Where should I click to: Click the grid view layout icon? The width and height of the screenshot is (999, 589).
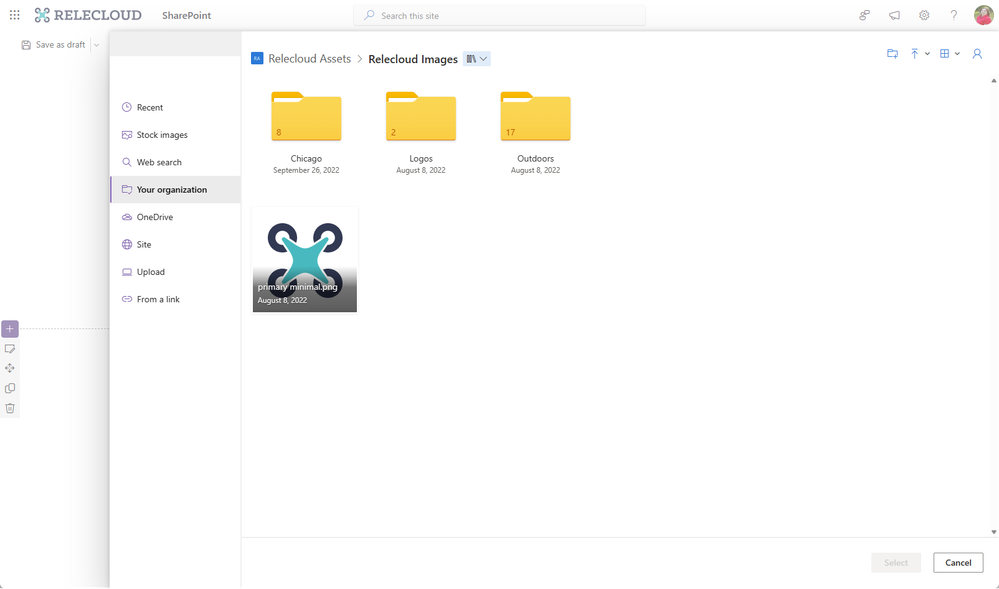click(944, 54)
